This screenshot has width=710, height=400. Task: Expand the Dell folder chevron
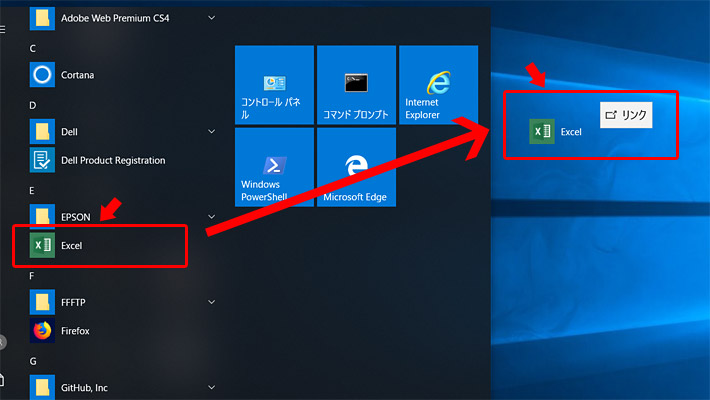point(211,131)
